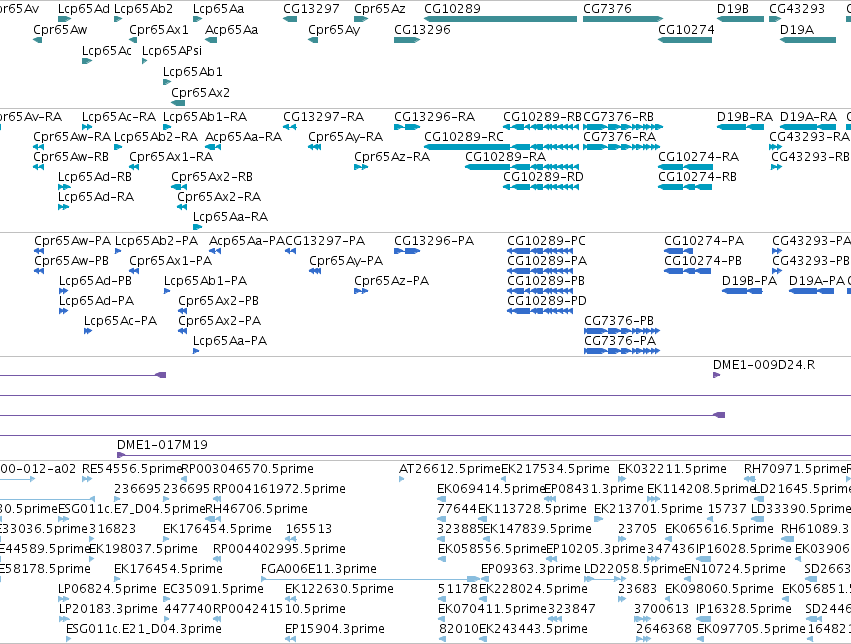Click the CG7376-RB transcript label
The image size is (851, 644).
(618, 117)
